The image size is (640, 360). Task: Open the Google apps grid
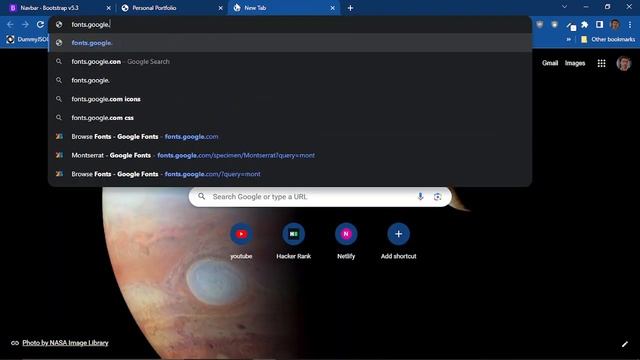[601, 63]
